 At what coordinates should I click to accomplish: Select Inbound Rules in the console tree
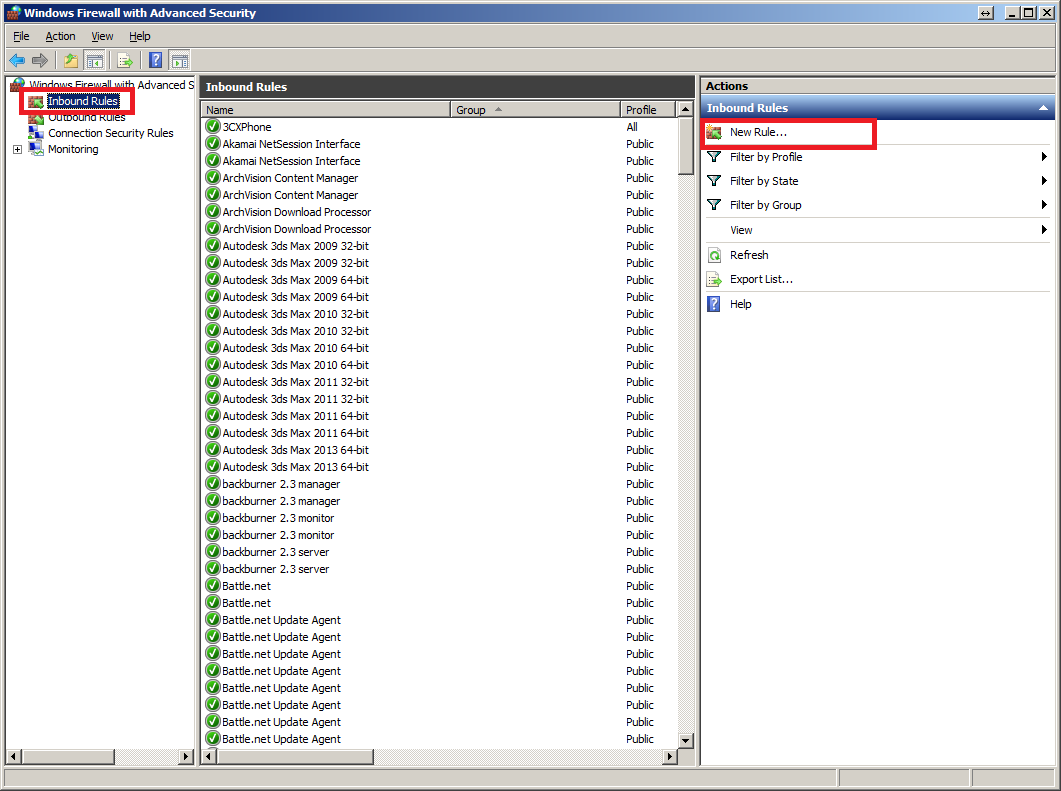click(x=83, y=101)
